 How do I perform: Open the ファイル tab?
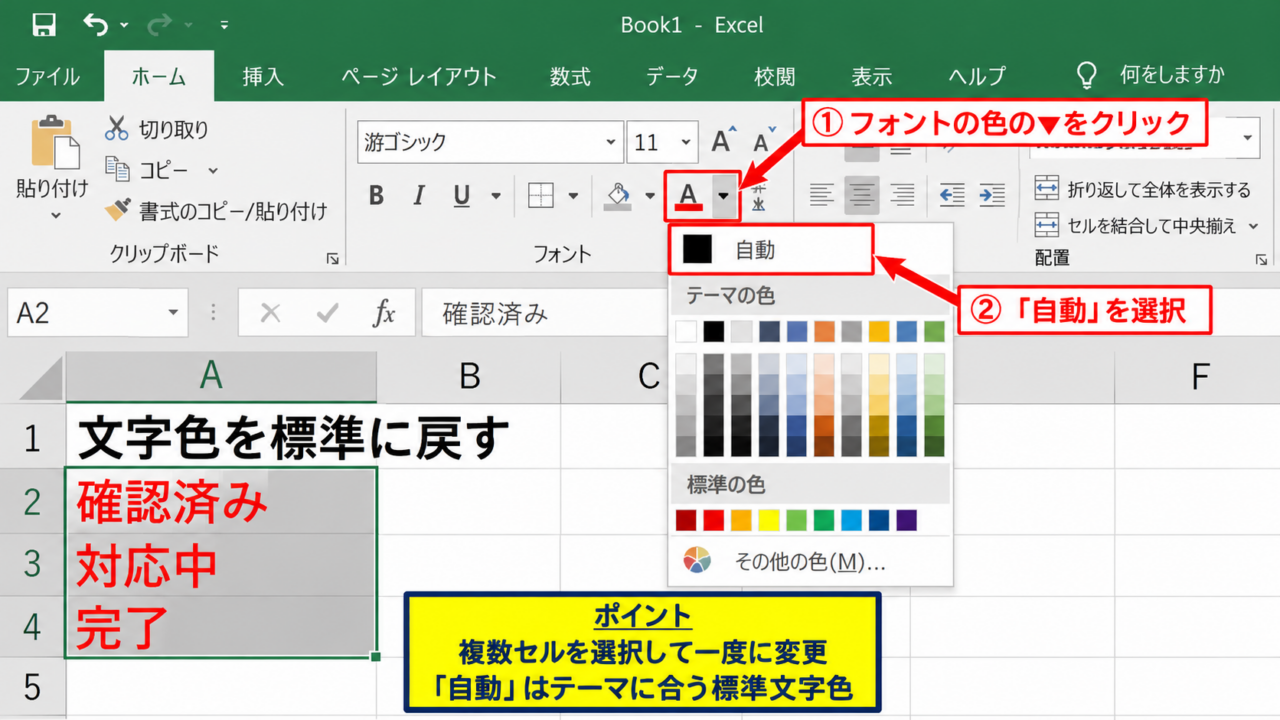48,76
